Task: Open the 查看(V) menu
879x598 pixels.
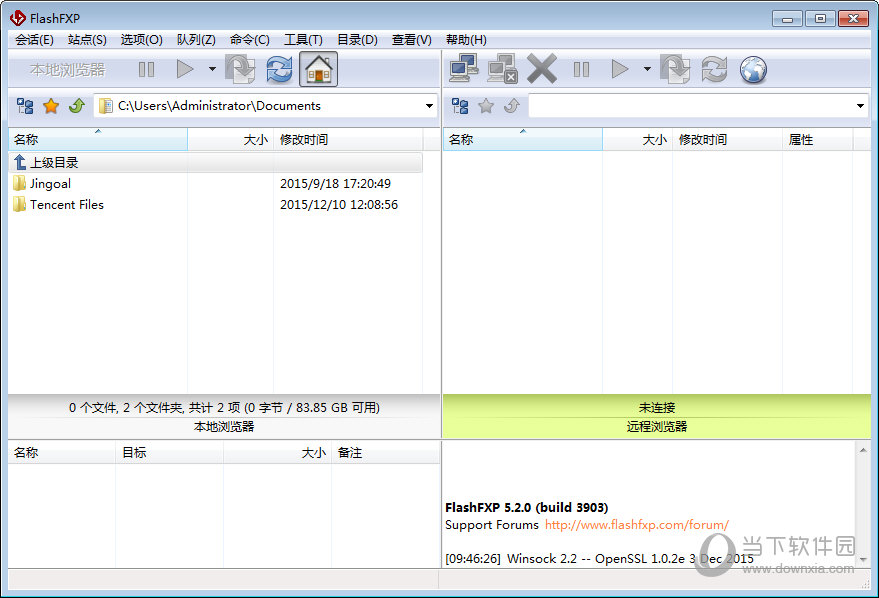Action: (411, 40)
